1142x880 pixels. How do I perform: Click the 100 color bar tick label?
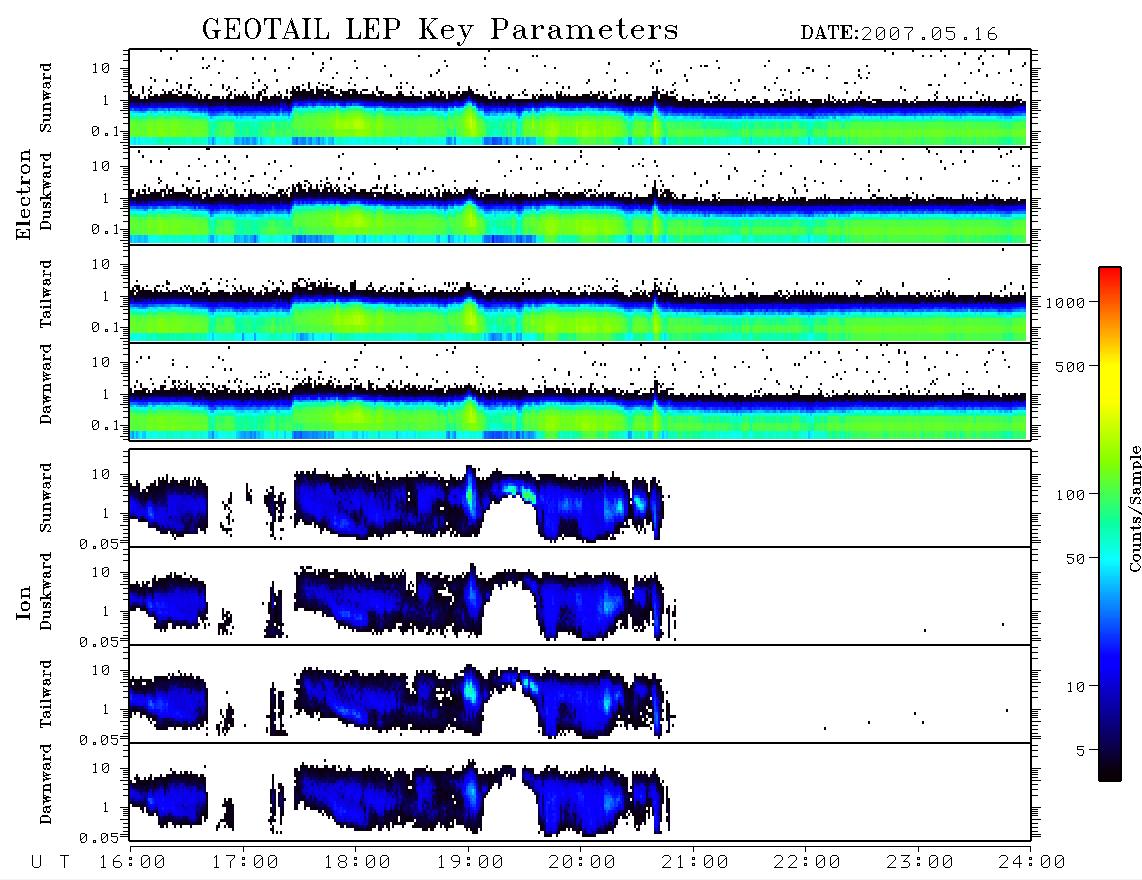coord(1070,495)
